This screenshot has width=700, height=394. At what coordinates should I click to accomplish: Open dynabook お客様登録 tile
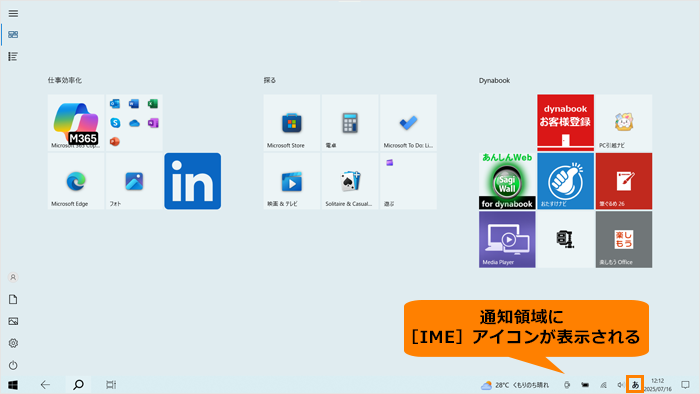[565, 122]
